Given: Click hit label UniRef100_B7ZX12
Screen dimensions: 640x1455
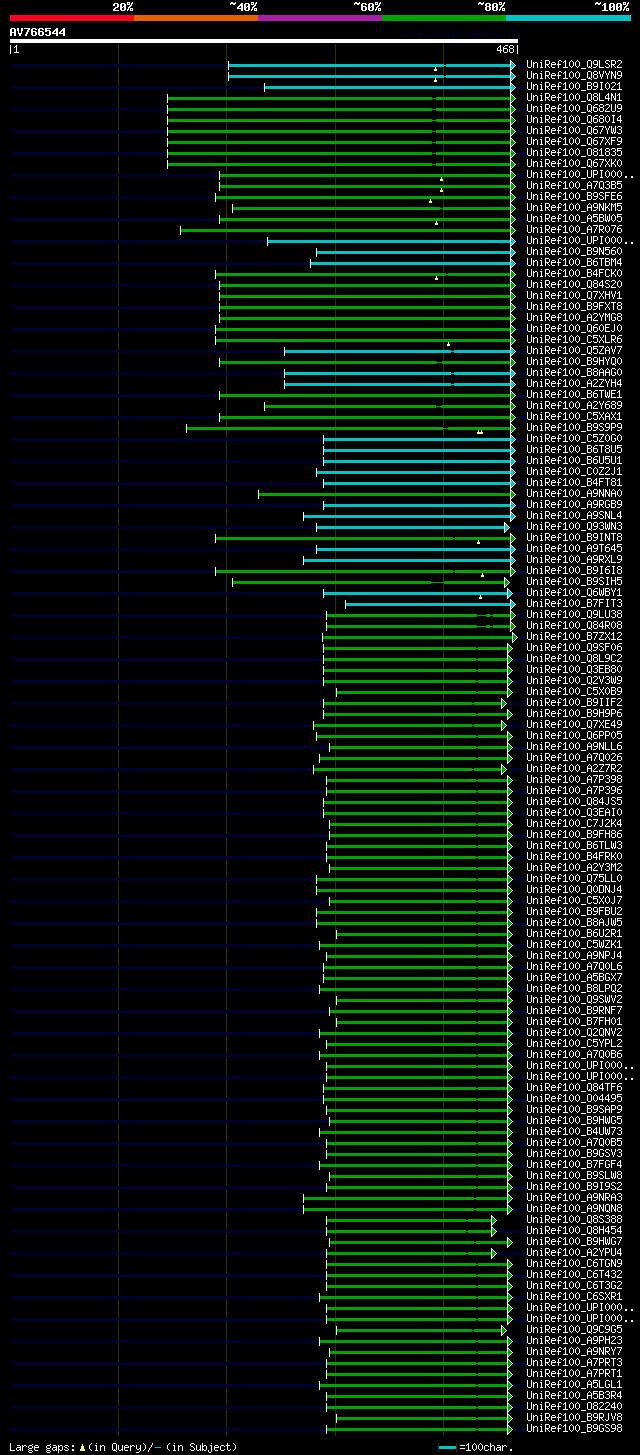Looking at the screenshot, I should 574,636.
